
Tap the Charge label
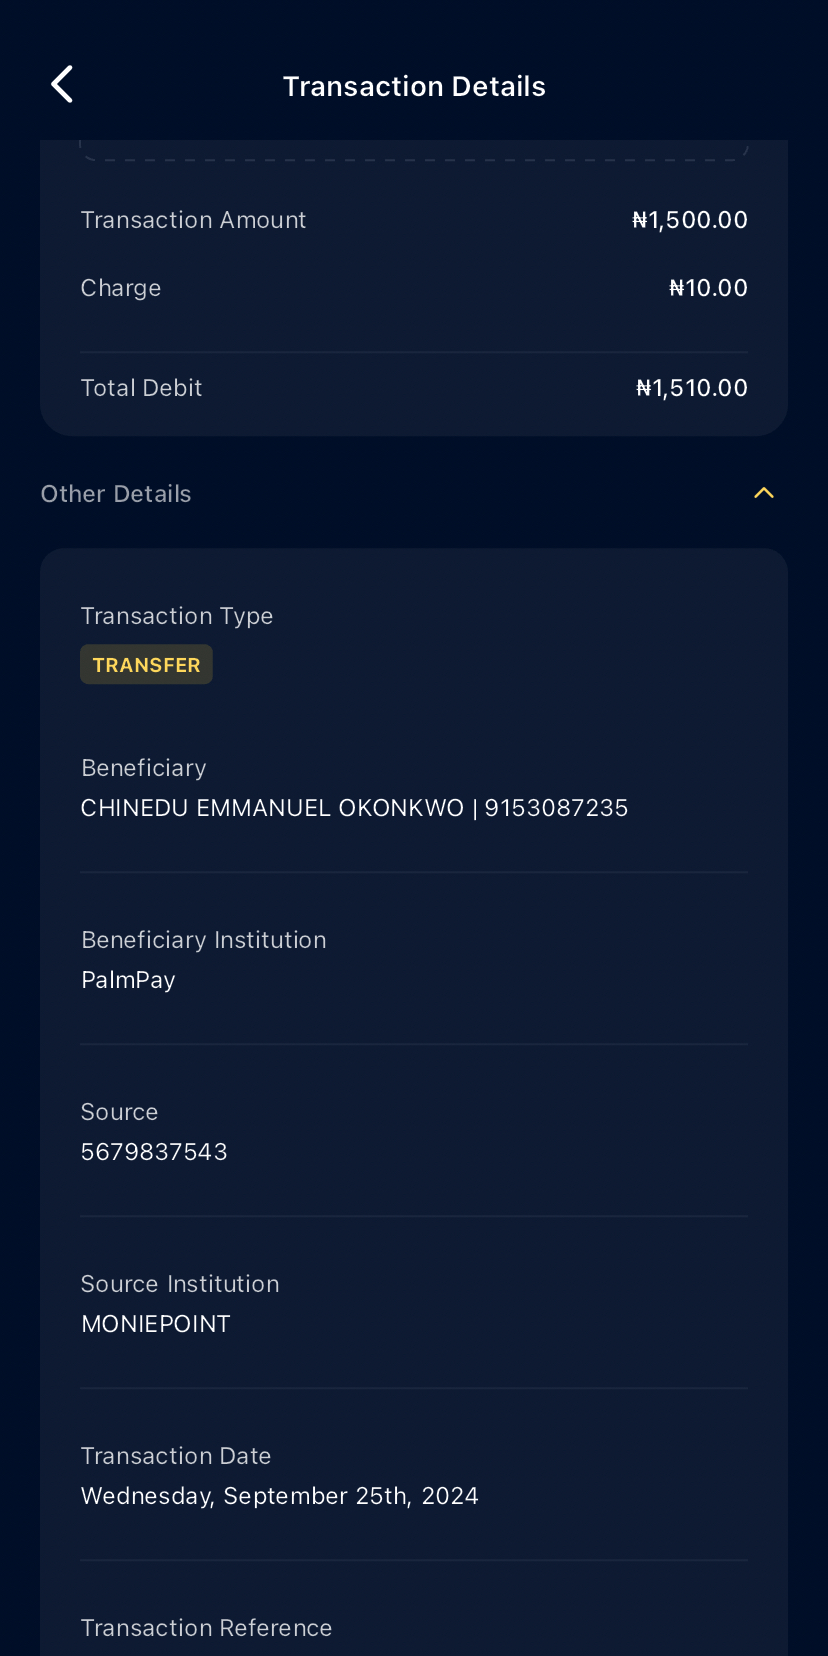pyautogui.click(x=121, y=288)
